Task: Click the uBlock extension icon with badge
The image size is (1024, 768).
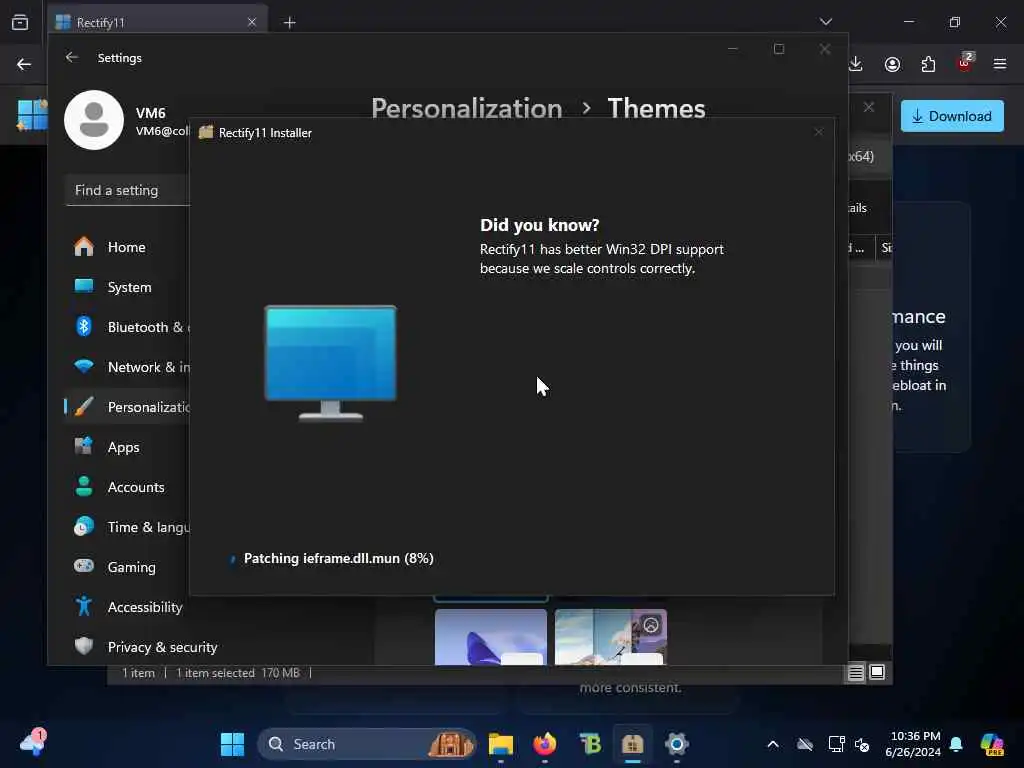Action: pos(965,63)
